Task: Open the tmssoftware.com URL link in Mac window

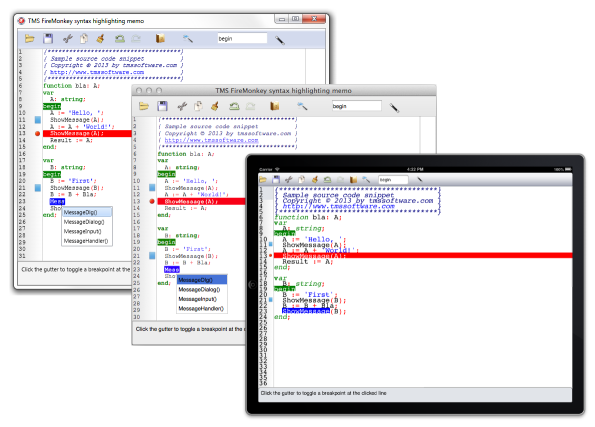Action: [x=211, y=140]
